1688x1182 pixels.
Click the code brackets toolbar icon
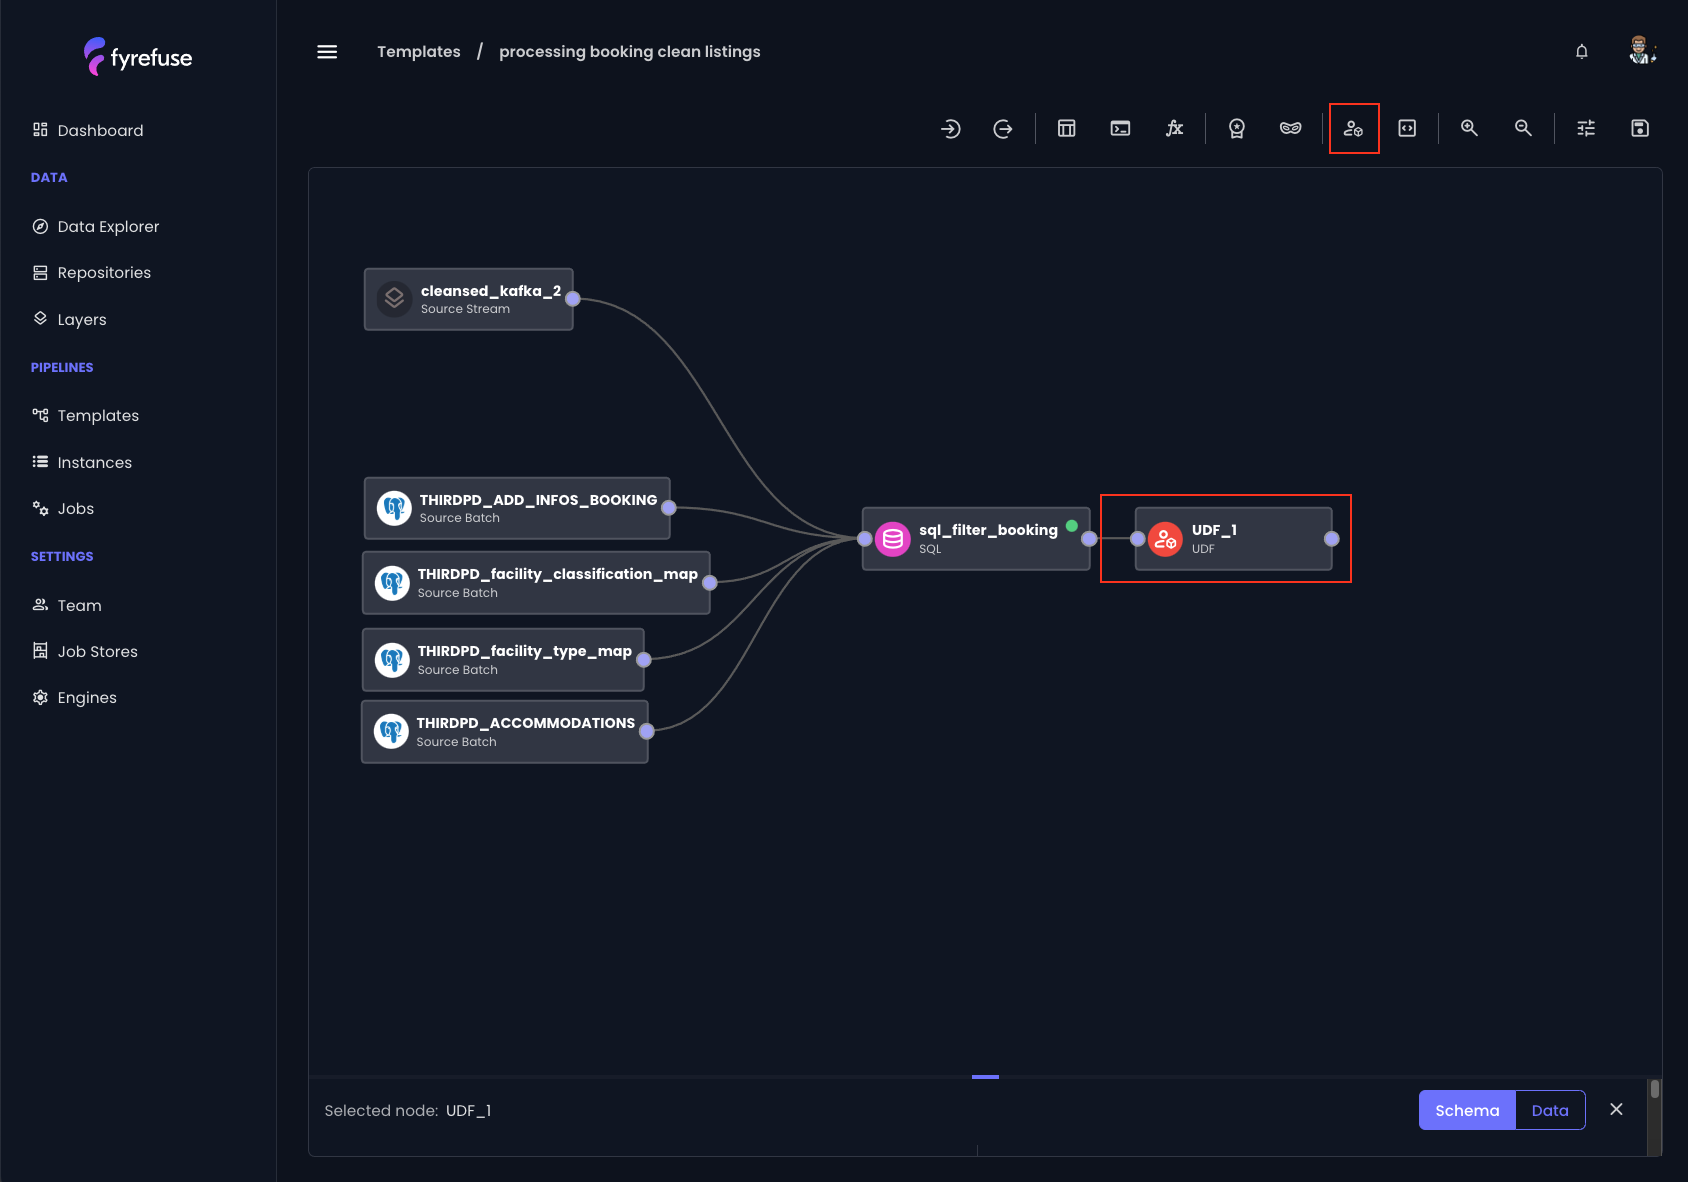pos(1407,128)
